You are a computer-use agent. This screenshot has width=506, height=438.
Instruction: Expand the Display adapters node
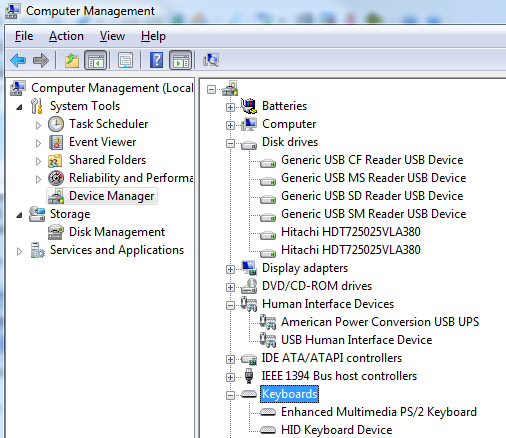click(230, 269)
